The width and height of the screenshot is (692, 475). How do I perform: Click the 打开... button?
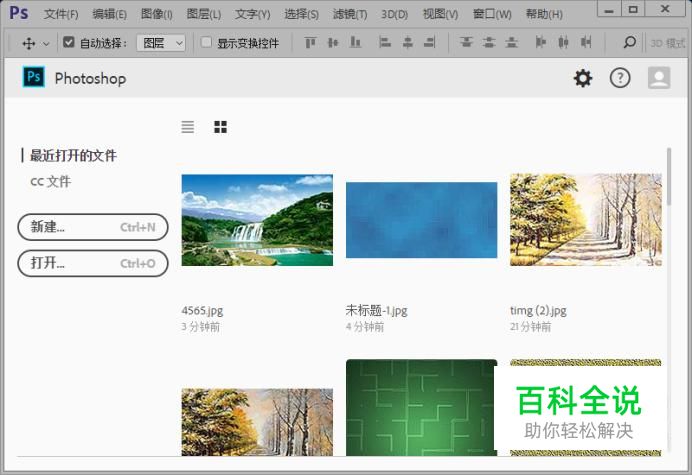pos(93,263)
